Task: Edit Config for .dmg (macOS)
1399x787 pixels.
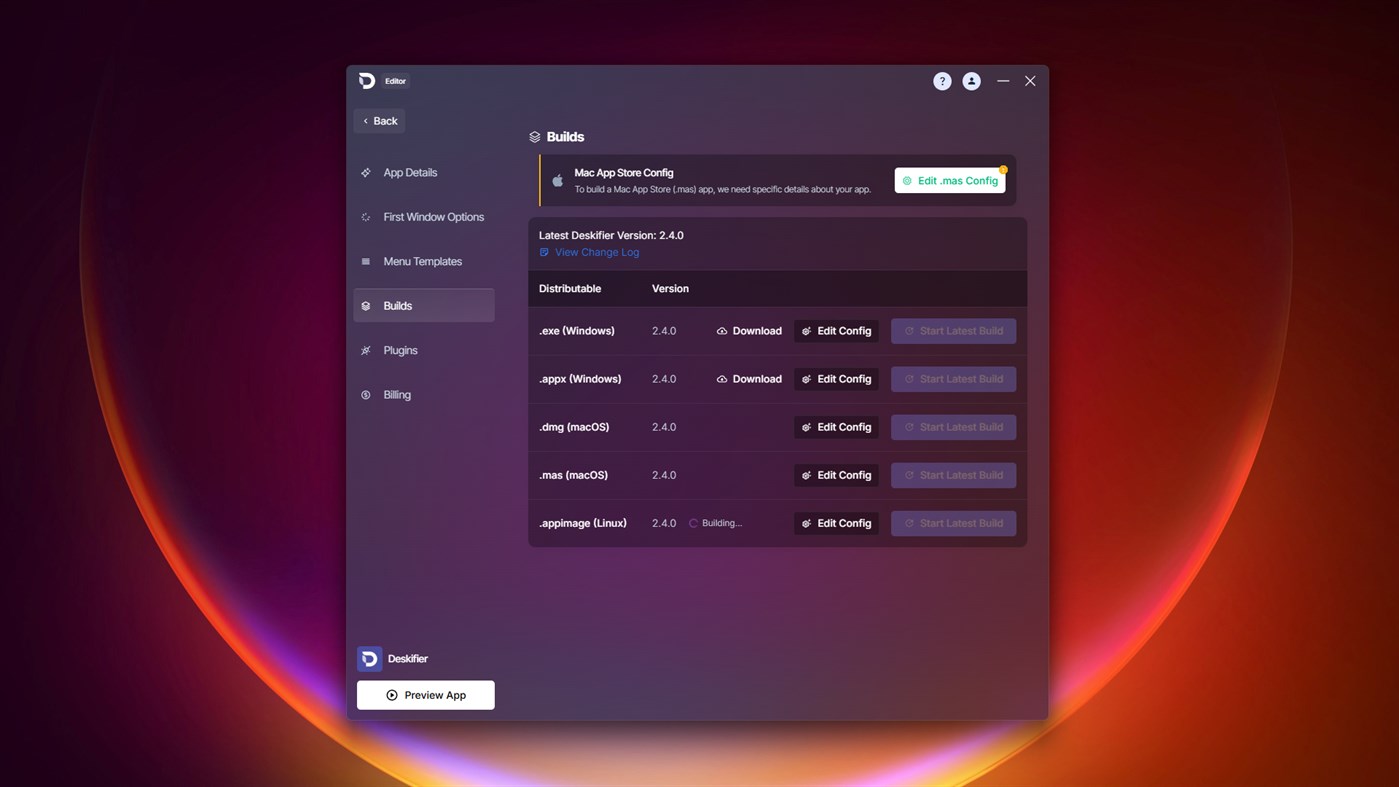Action: pyautogui.click(x=836, y=427)
